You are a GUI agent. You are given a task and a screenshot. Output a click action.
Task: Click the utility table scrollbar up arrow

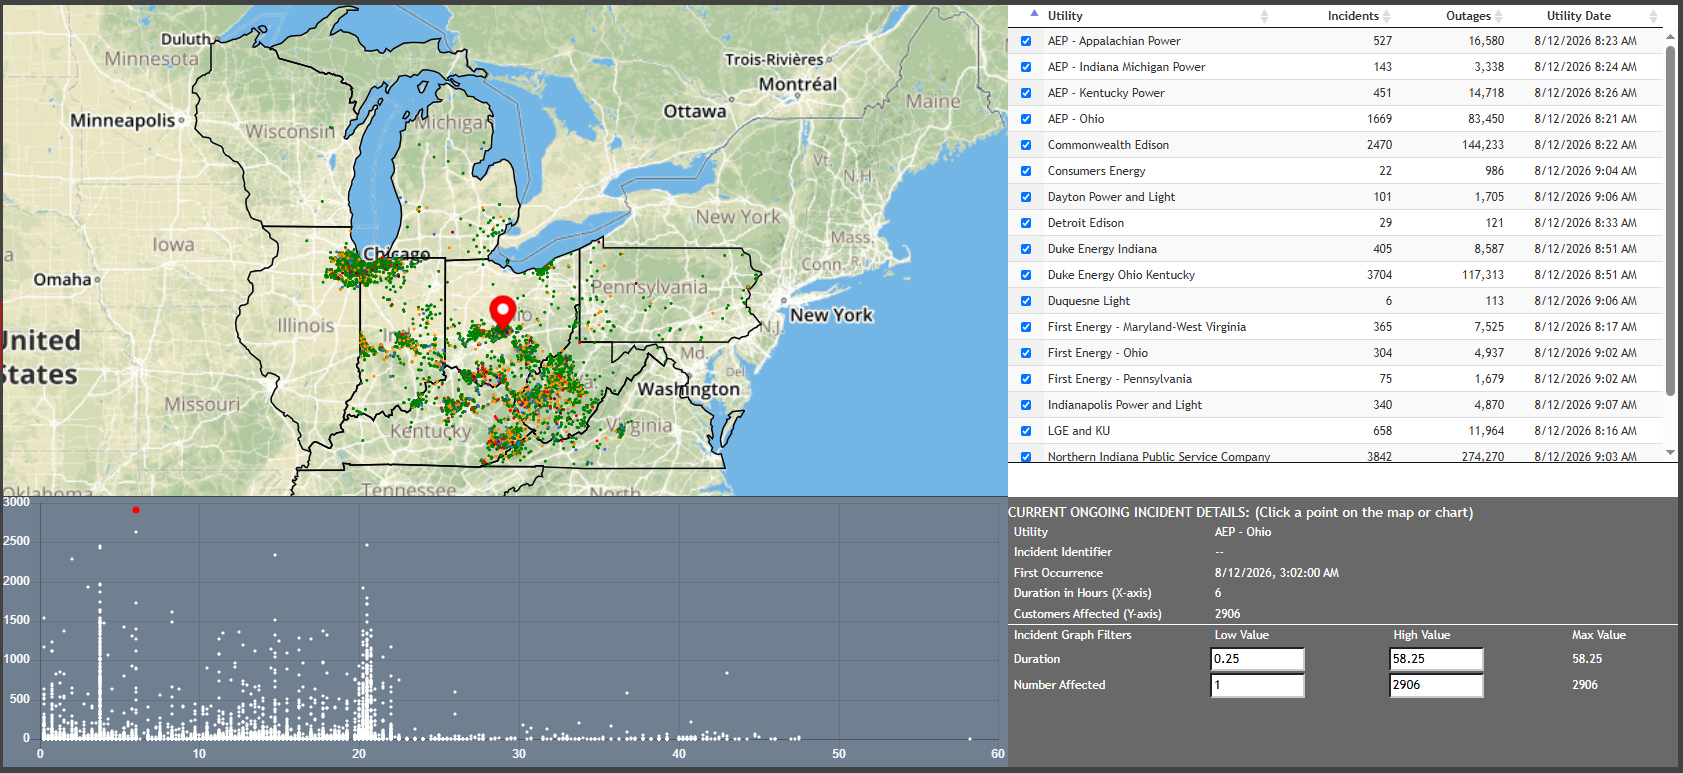point(1670,36)
